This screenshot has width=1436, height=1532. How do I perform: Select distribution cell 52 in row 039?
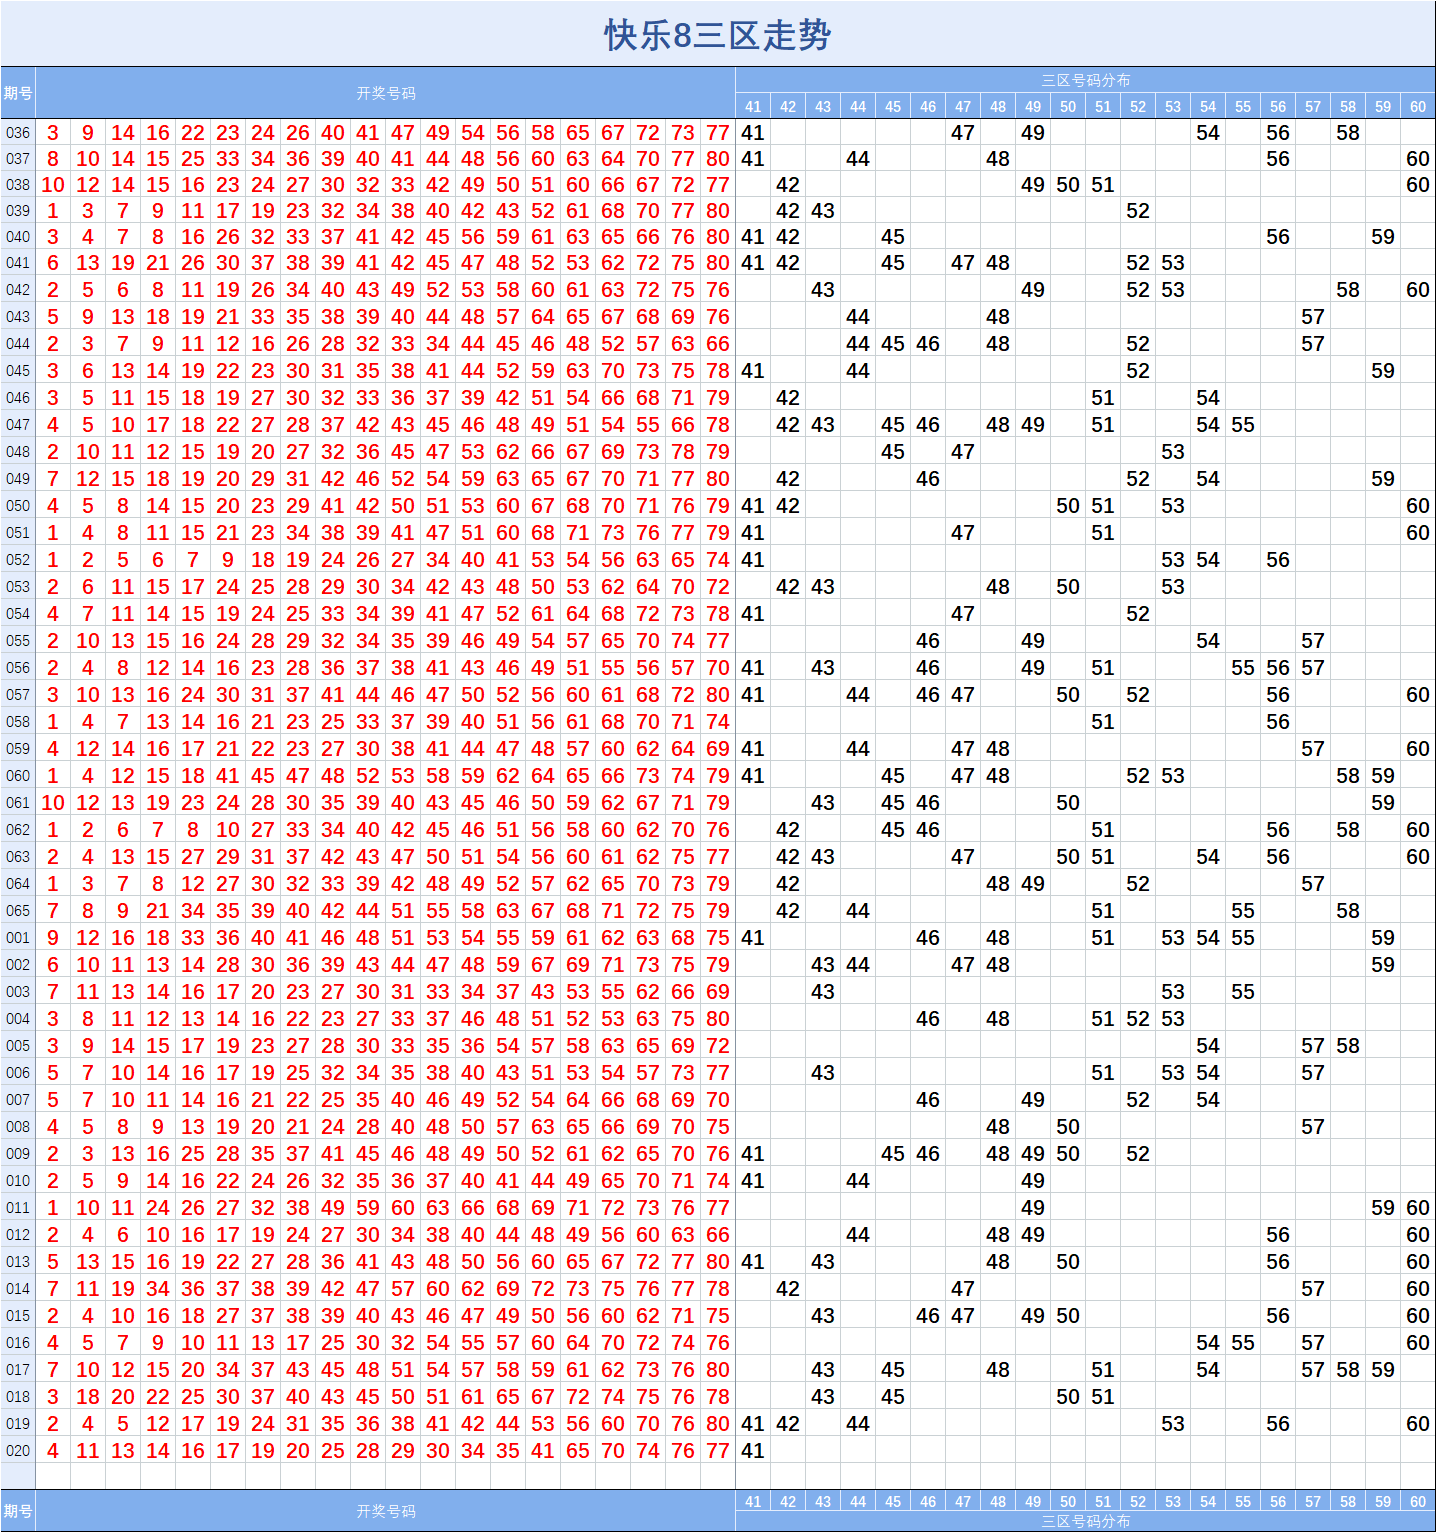pos(1138,211)
